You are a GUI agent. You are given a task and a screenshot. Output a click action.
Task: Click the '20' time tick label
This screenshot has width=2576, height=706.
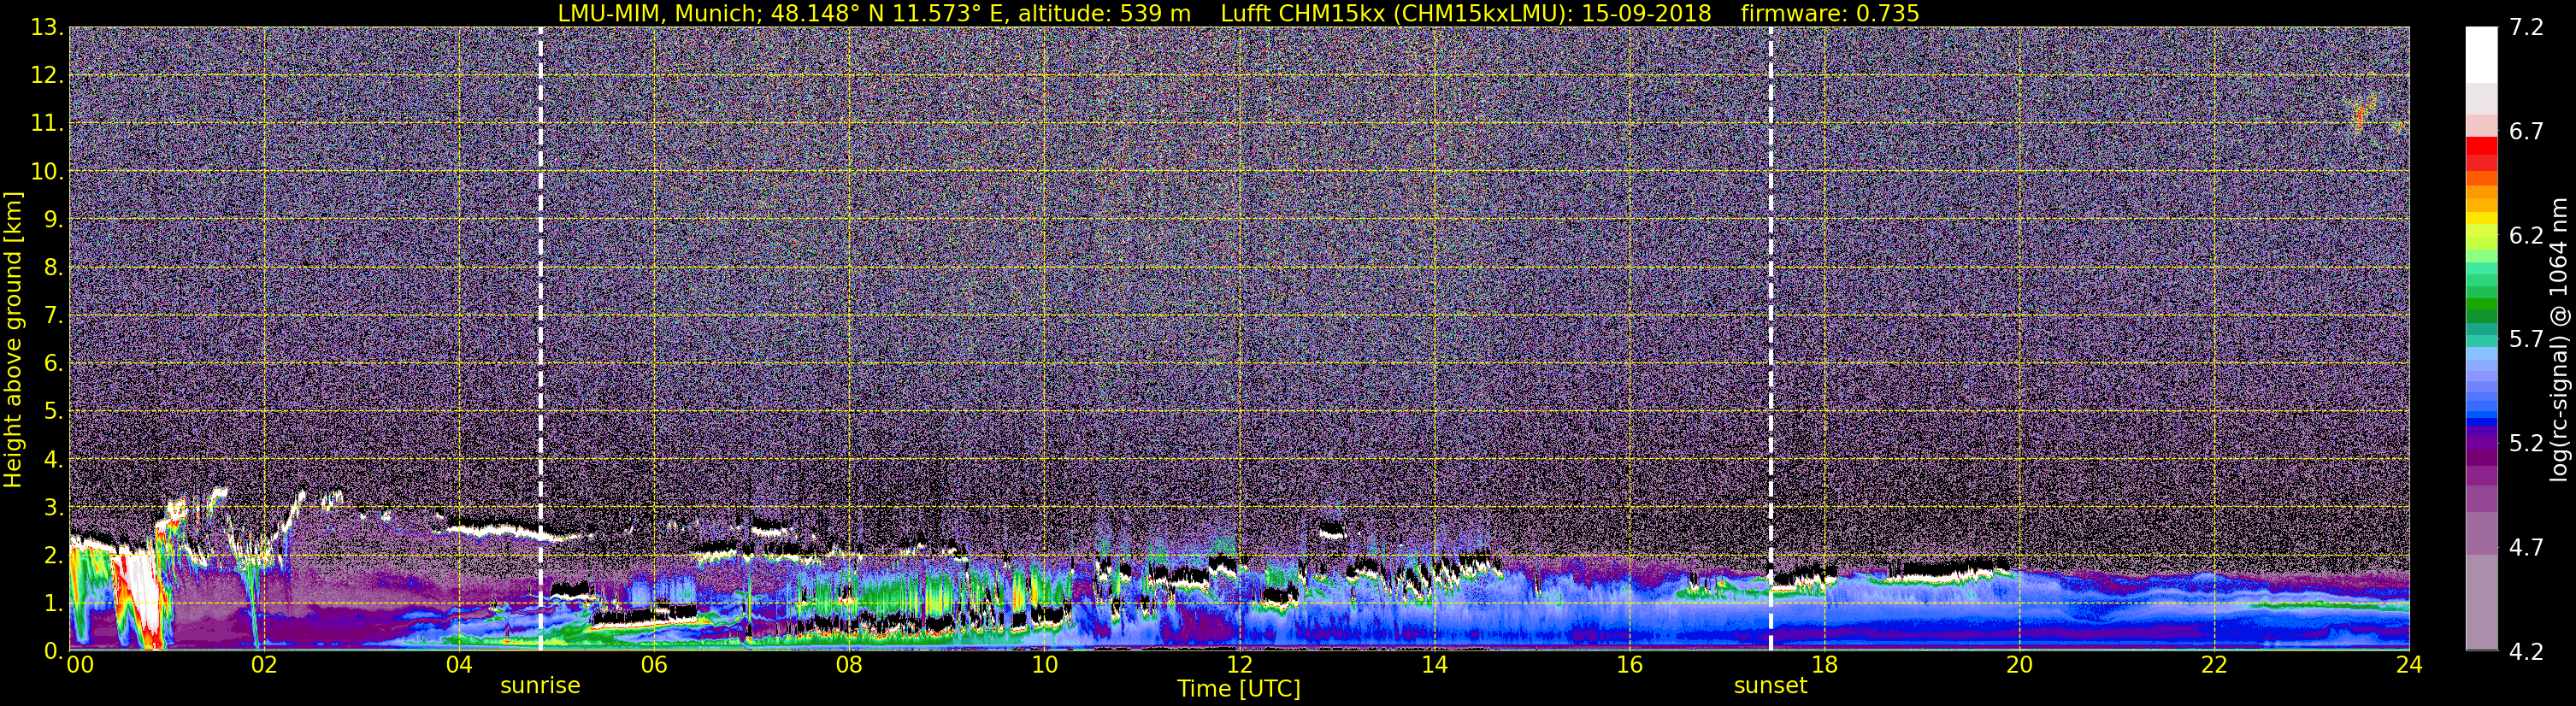2019,665
